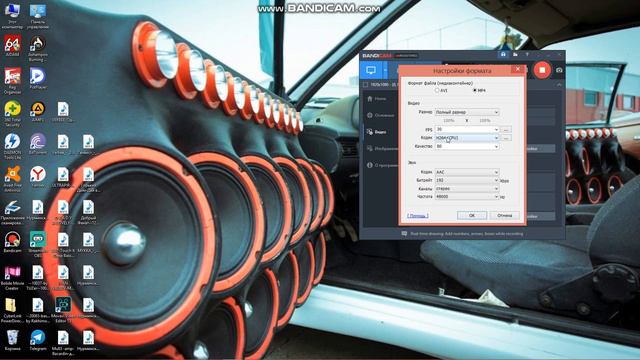
Task: Open the frequency 48000 dropdown
Action: (x=467, y=196)
